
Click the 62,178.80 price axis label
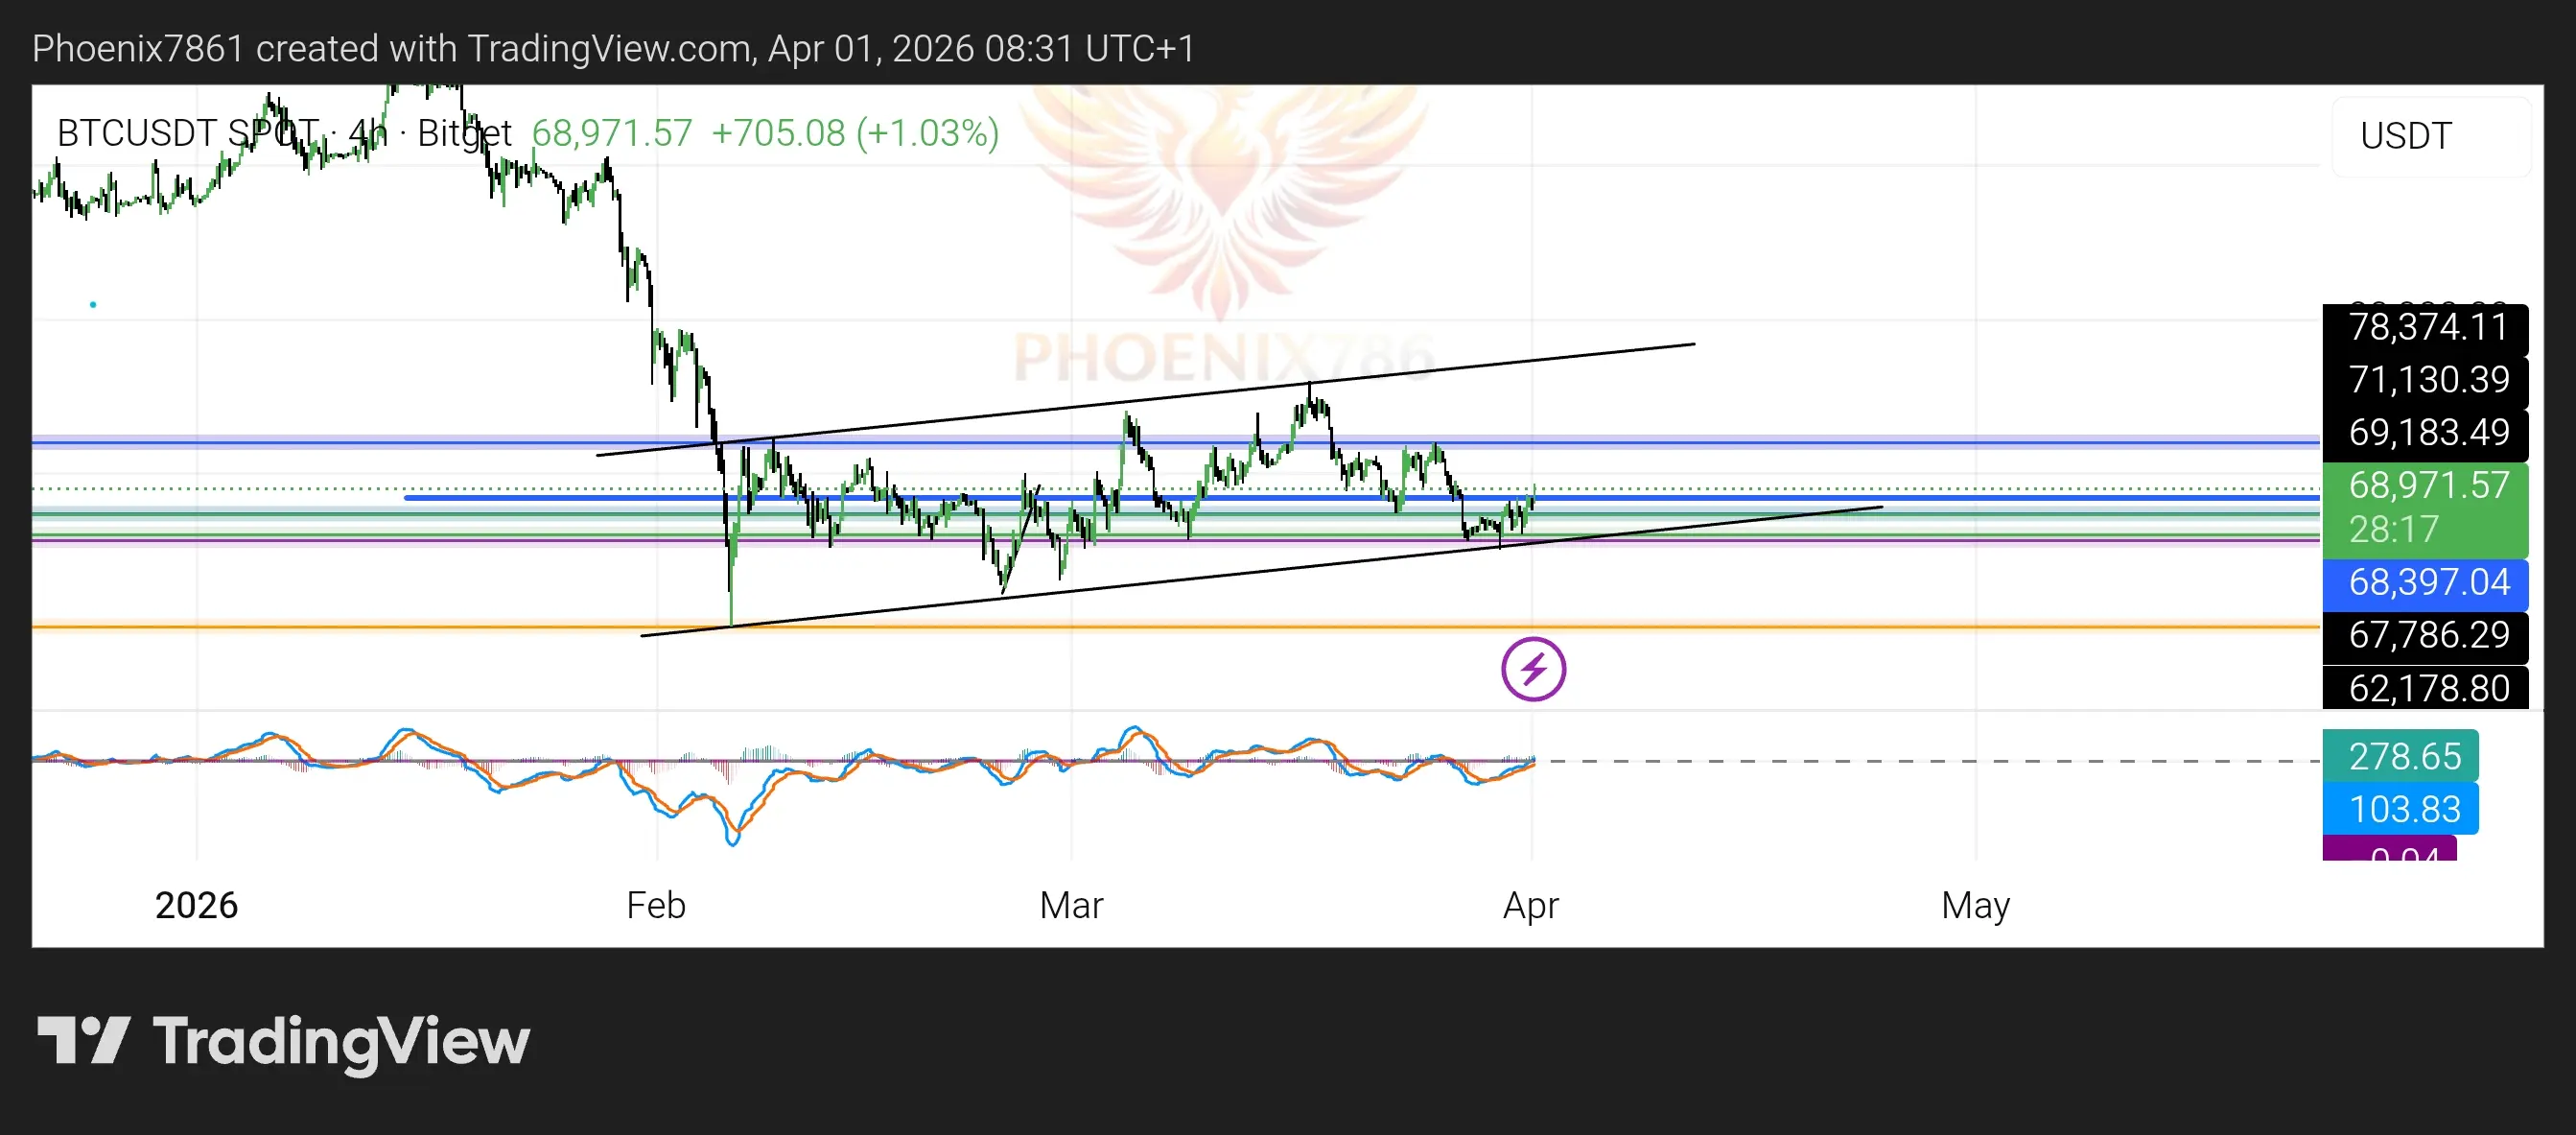(2426, 689)
